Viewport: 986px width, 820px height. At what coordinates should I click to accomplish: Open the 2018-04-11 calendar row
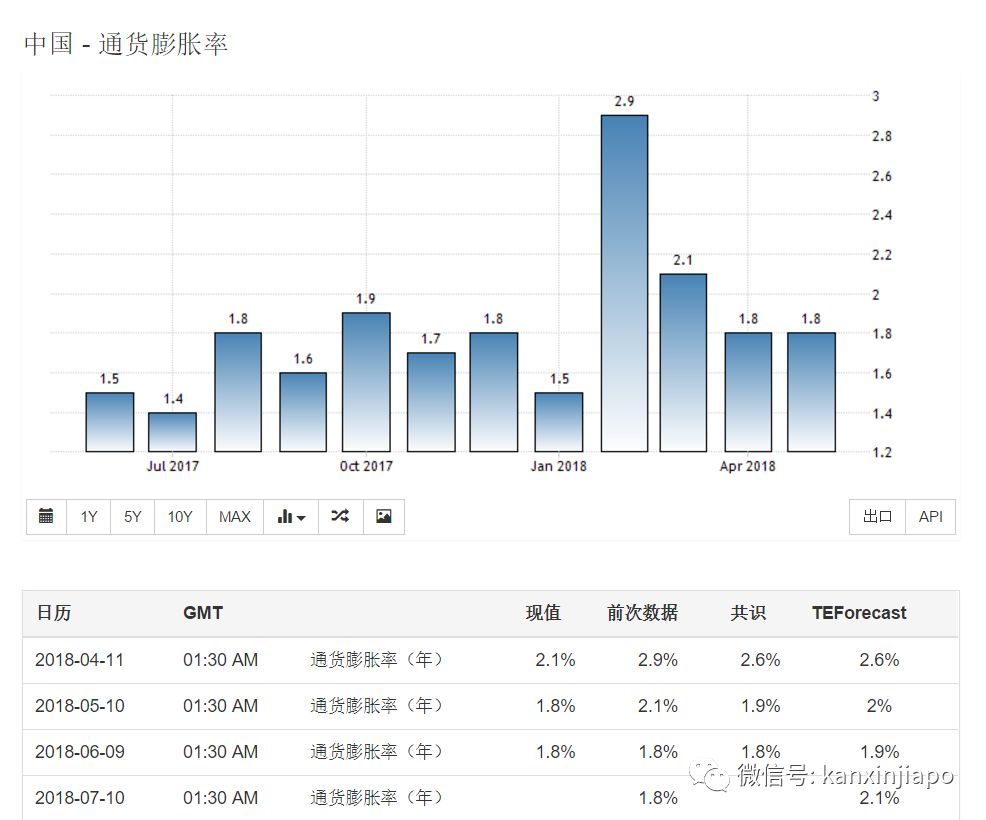80,660
